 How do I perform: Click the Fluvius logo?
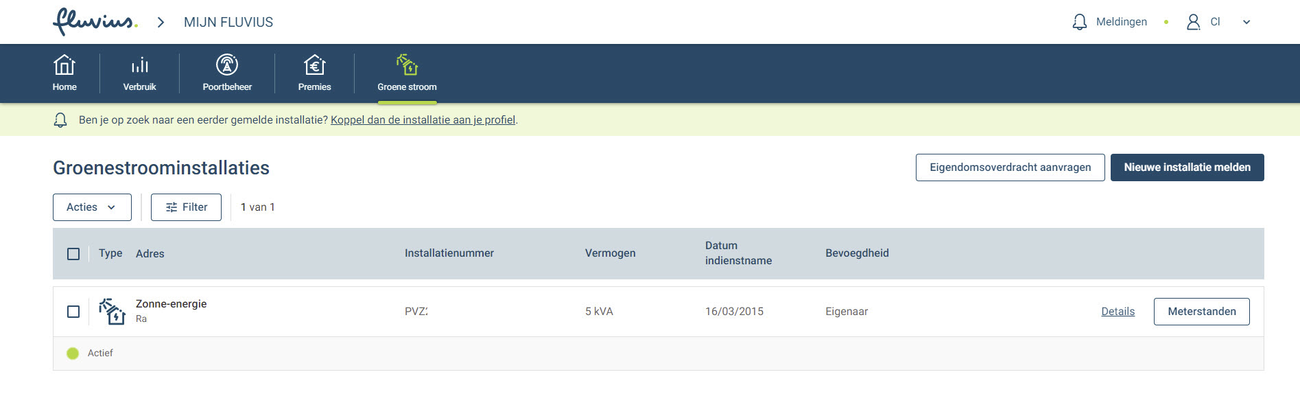(95, 21)
